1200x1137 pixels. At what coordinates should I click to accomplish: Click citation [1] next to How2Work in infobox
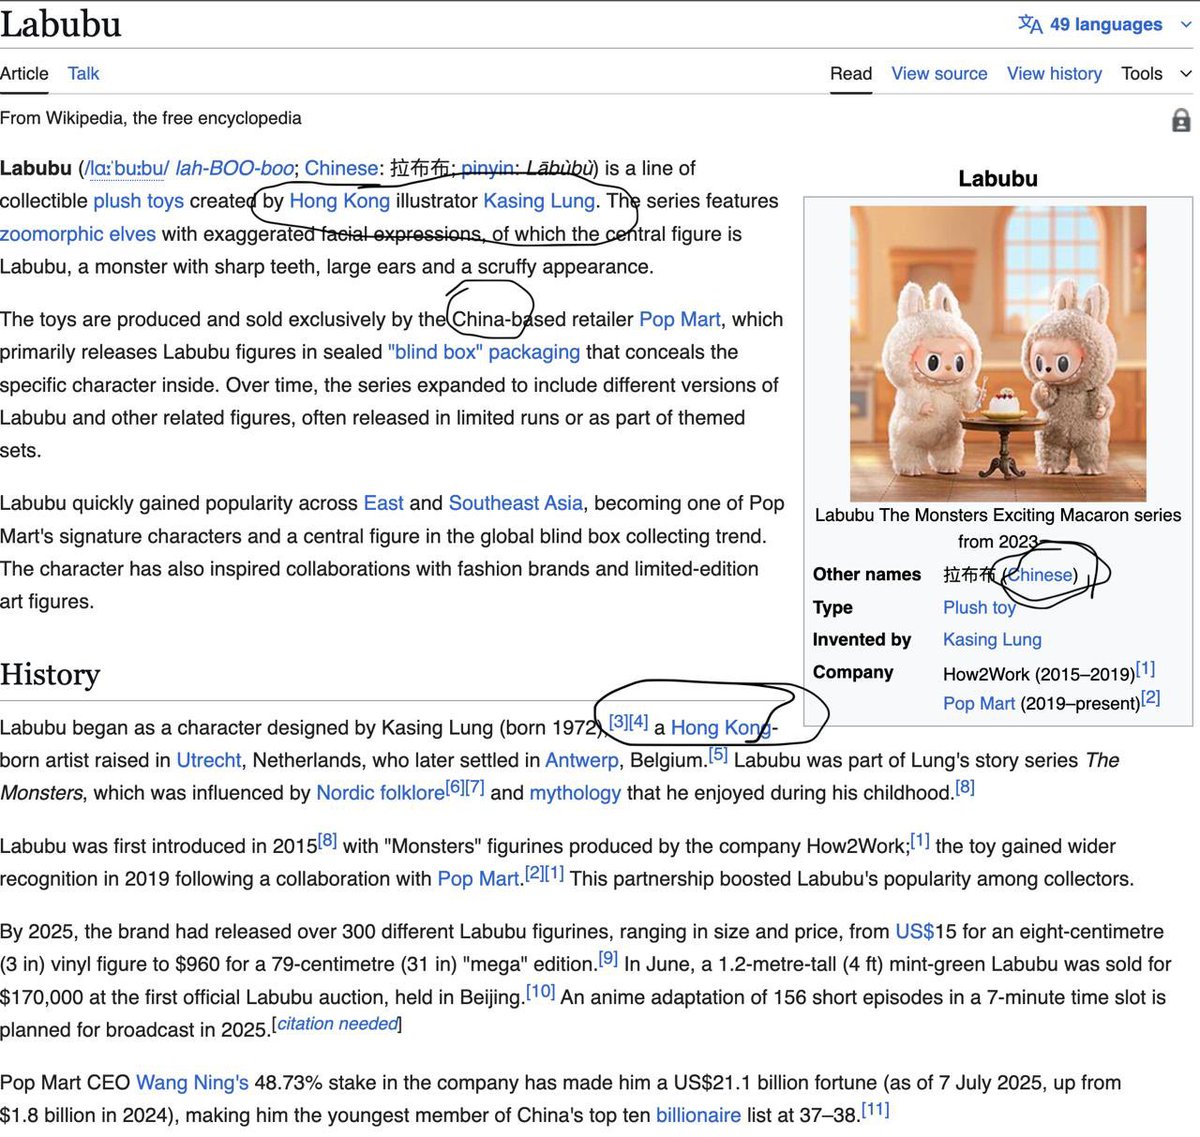[1145, 669]
